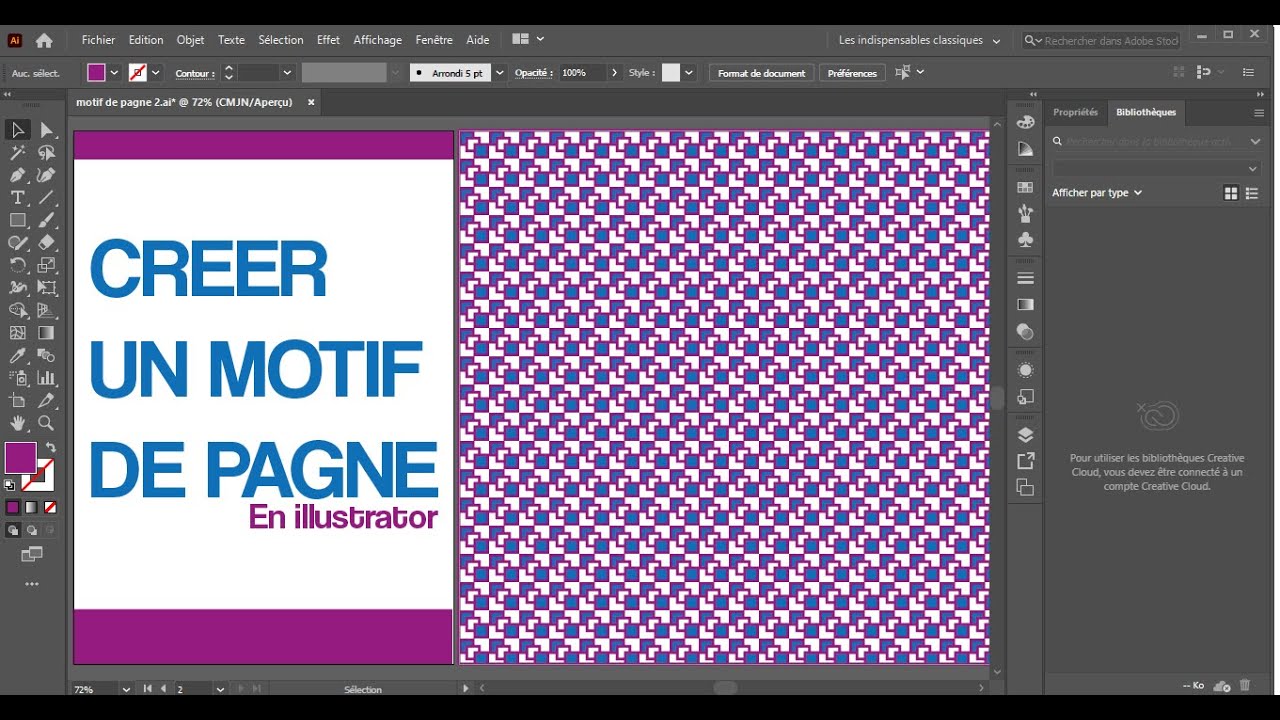
Task: Select the Shape Builder tool
Action: tap(17, 311)
